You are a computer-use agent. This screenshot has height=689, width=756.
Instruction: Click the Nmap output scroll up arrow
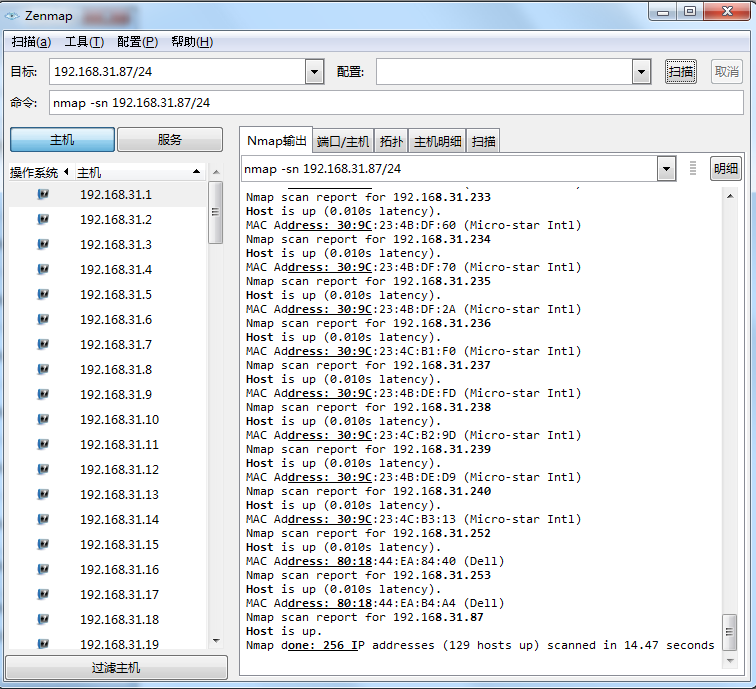pos(730,196)
